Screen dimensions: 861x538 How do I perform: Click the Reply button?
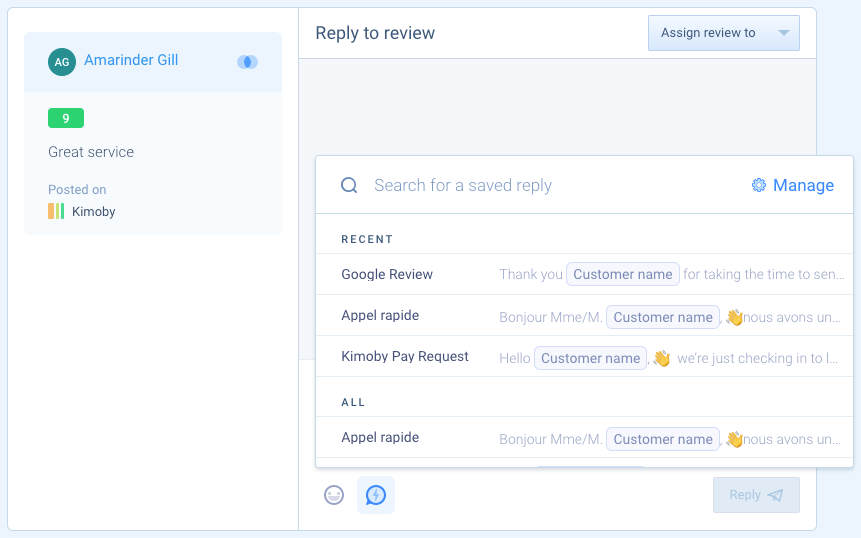(x=756, y=495)
